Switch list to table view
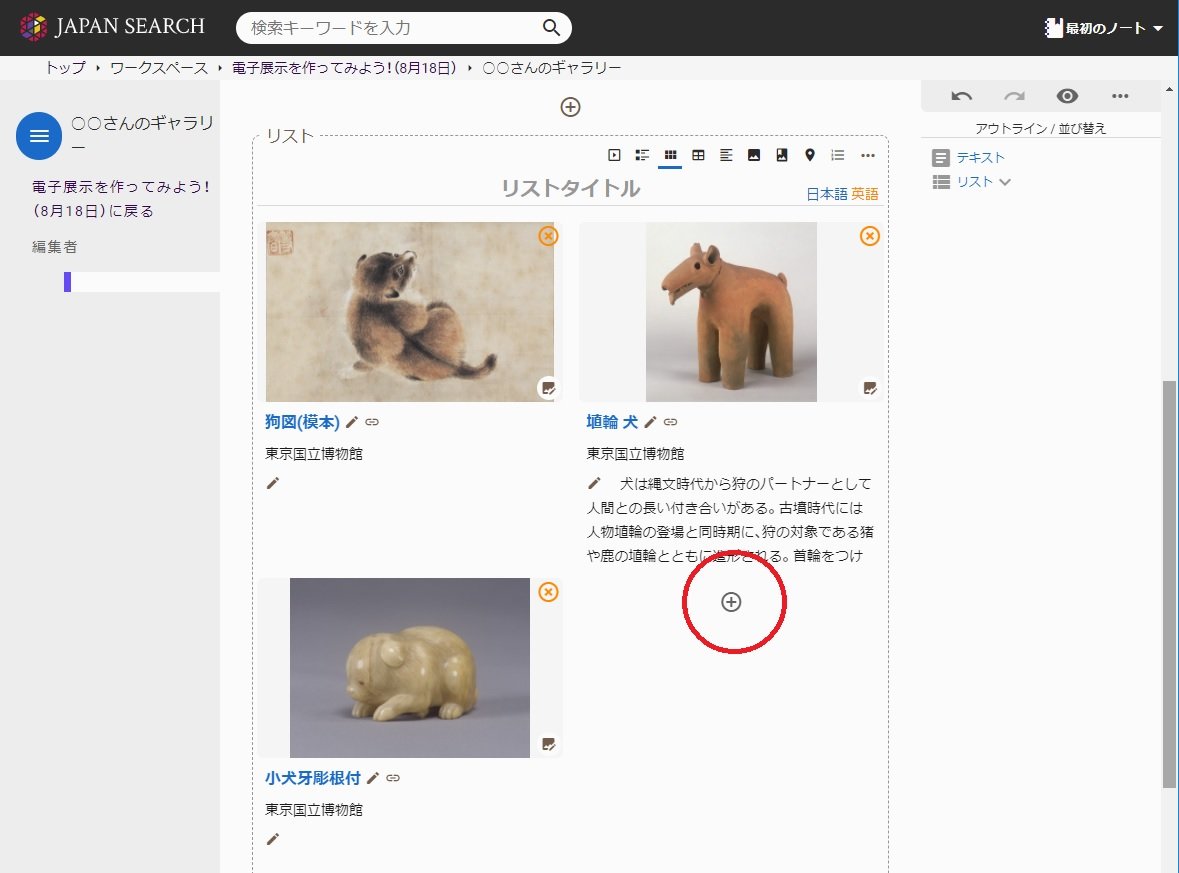Image resolution: width=1179 pixels, height=873 pixels. (x=698, y=155)
